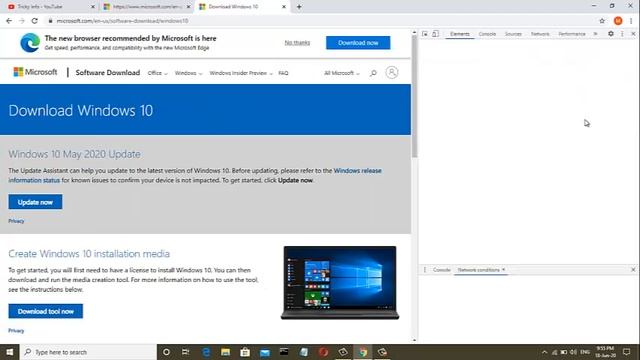
Task: Click the Edge browser logo in banner
Action: tap(30, 42)
